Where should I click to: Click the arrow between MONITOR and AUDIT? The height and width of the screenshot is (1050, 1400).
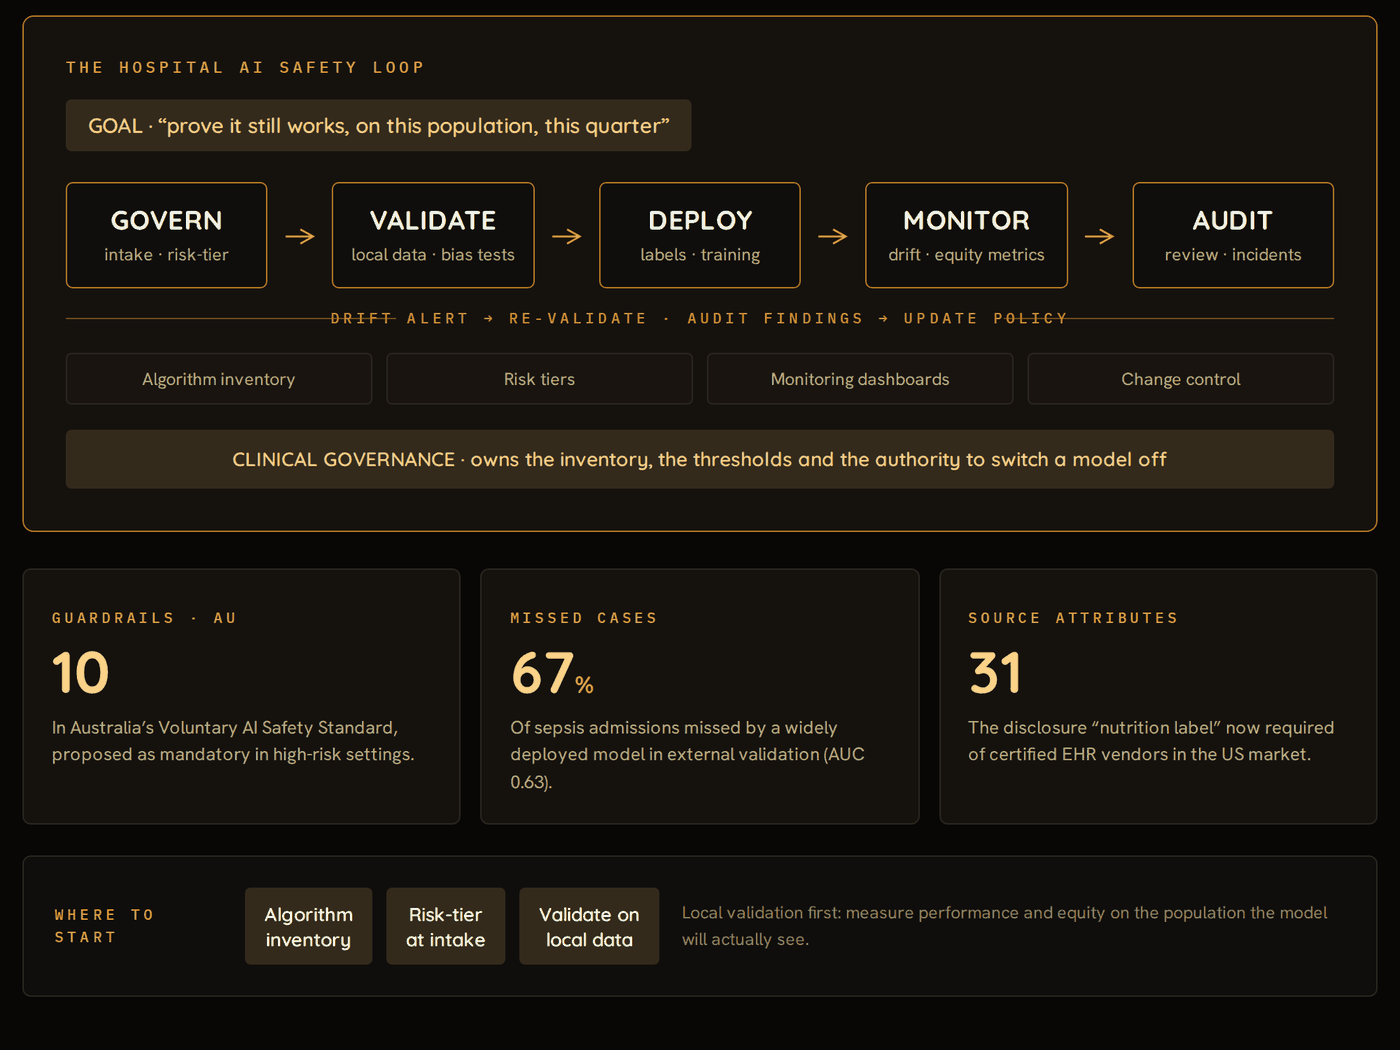tap(1100, 236)
